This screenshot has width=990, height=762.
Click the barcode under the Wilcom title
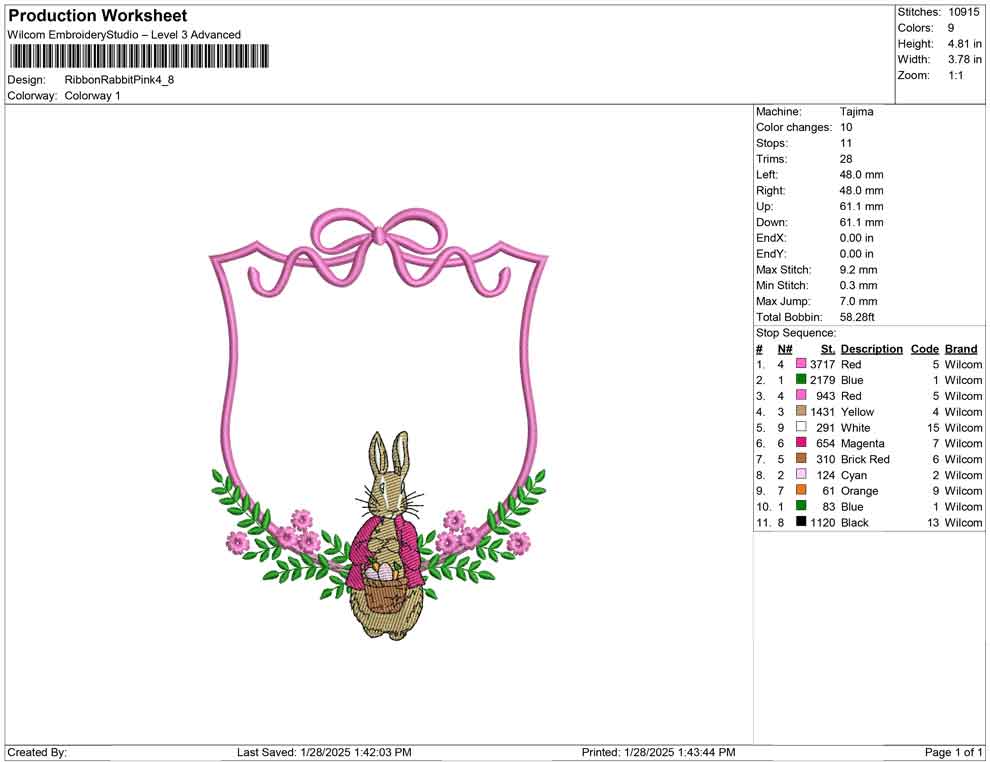tap(138, 56)
